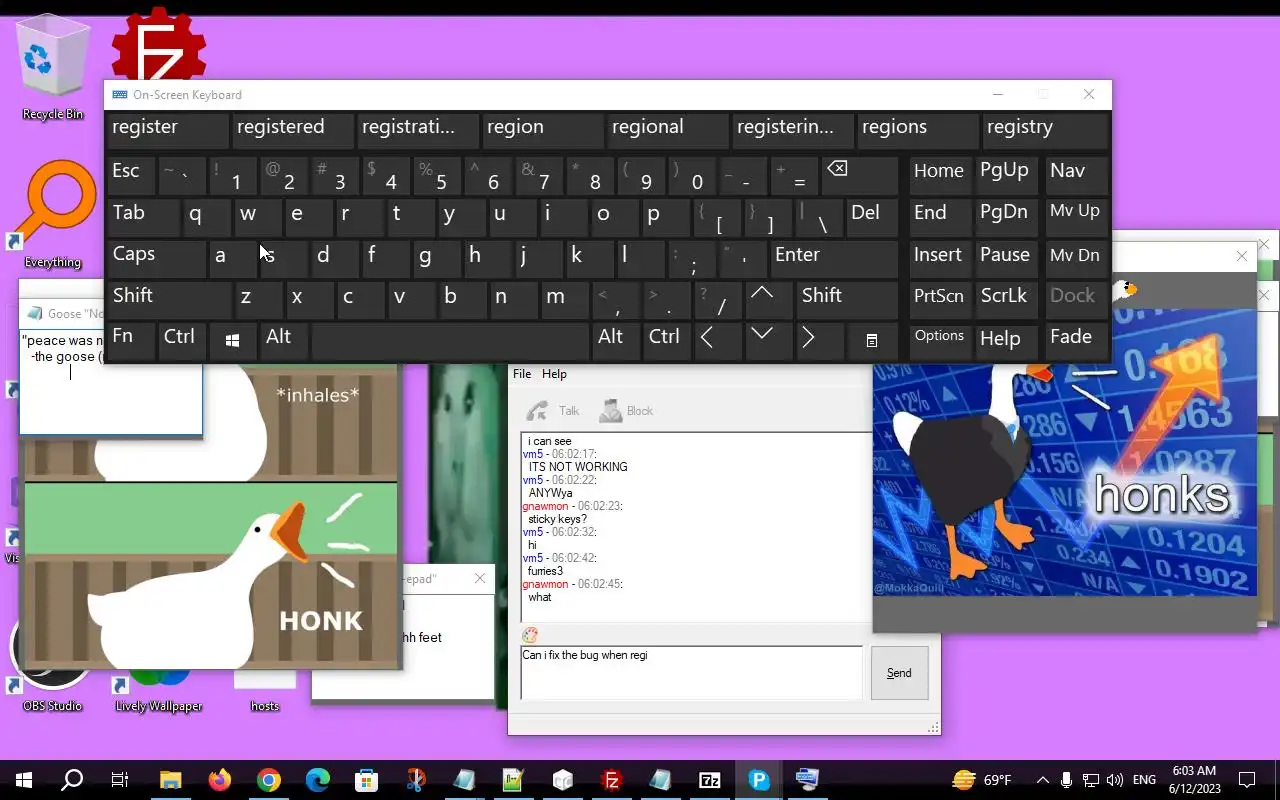This screenshot has height=800, width=1280.
Task: Click the Windows logo key on the On-Screen Keyboard
Action: pos(232,340)
